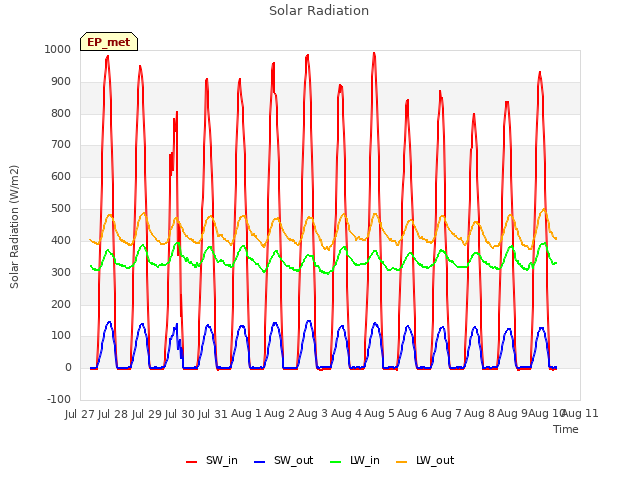The height and width of the screenshot is (480, 640).
Task: Click the red SW_in legend swatch
Action: pyautogui.click(x=191, y=462)
